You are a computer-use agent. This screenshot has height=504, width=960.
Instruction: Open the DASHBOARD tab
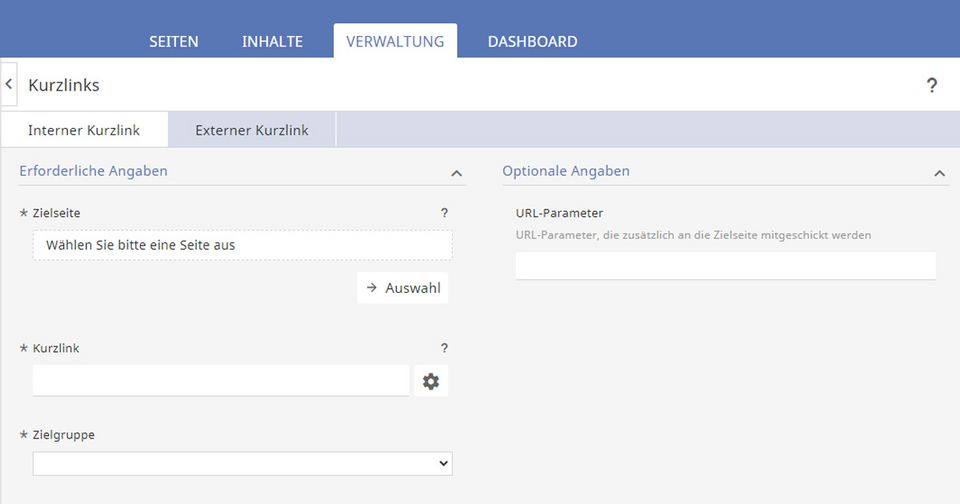pyautogui.click(x=532, y=42)
